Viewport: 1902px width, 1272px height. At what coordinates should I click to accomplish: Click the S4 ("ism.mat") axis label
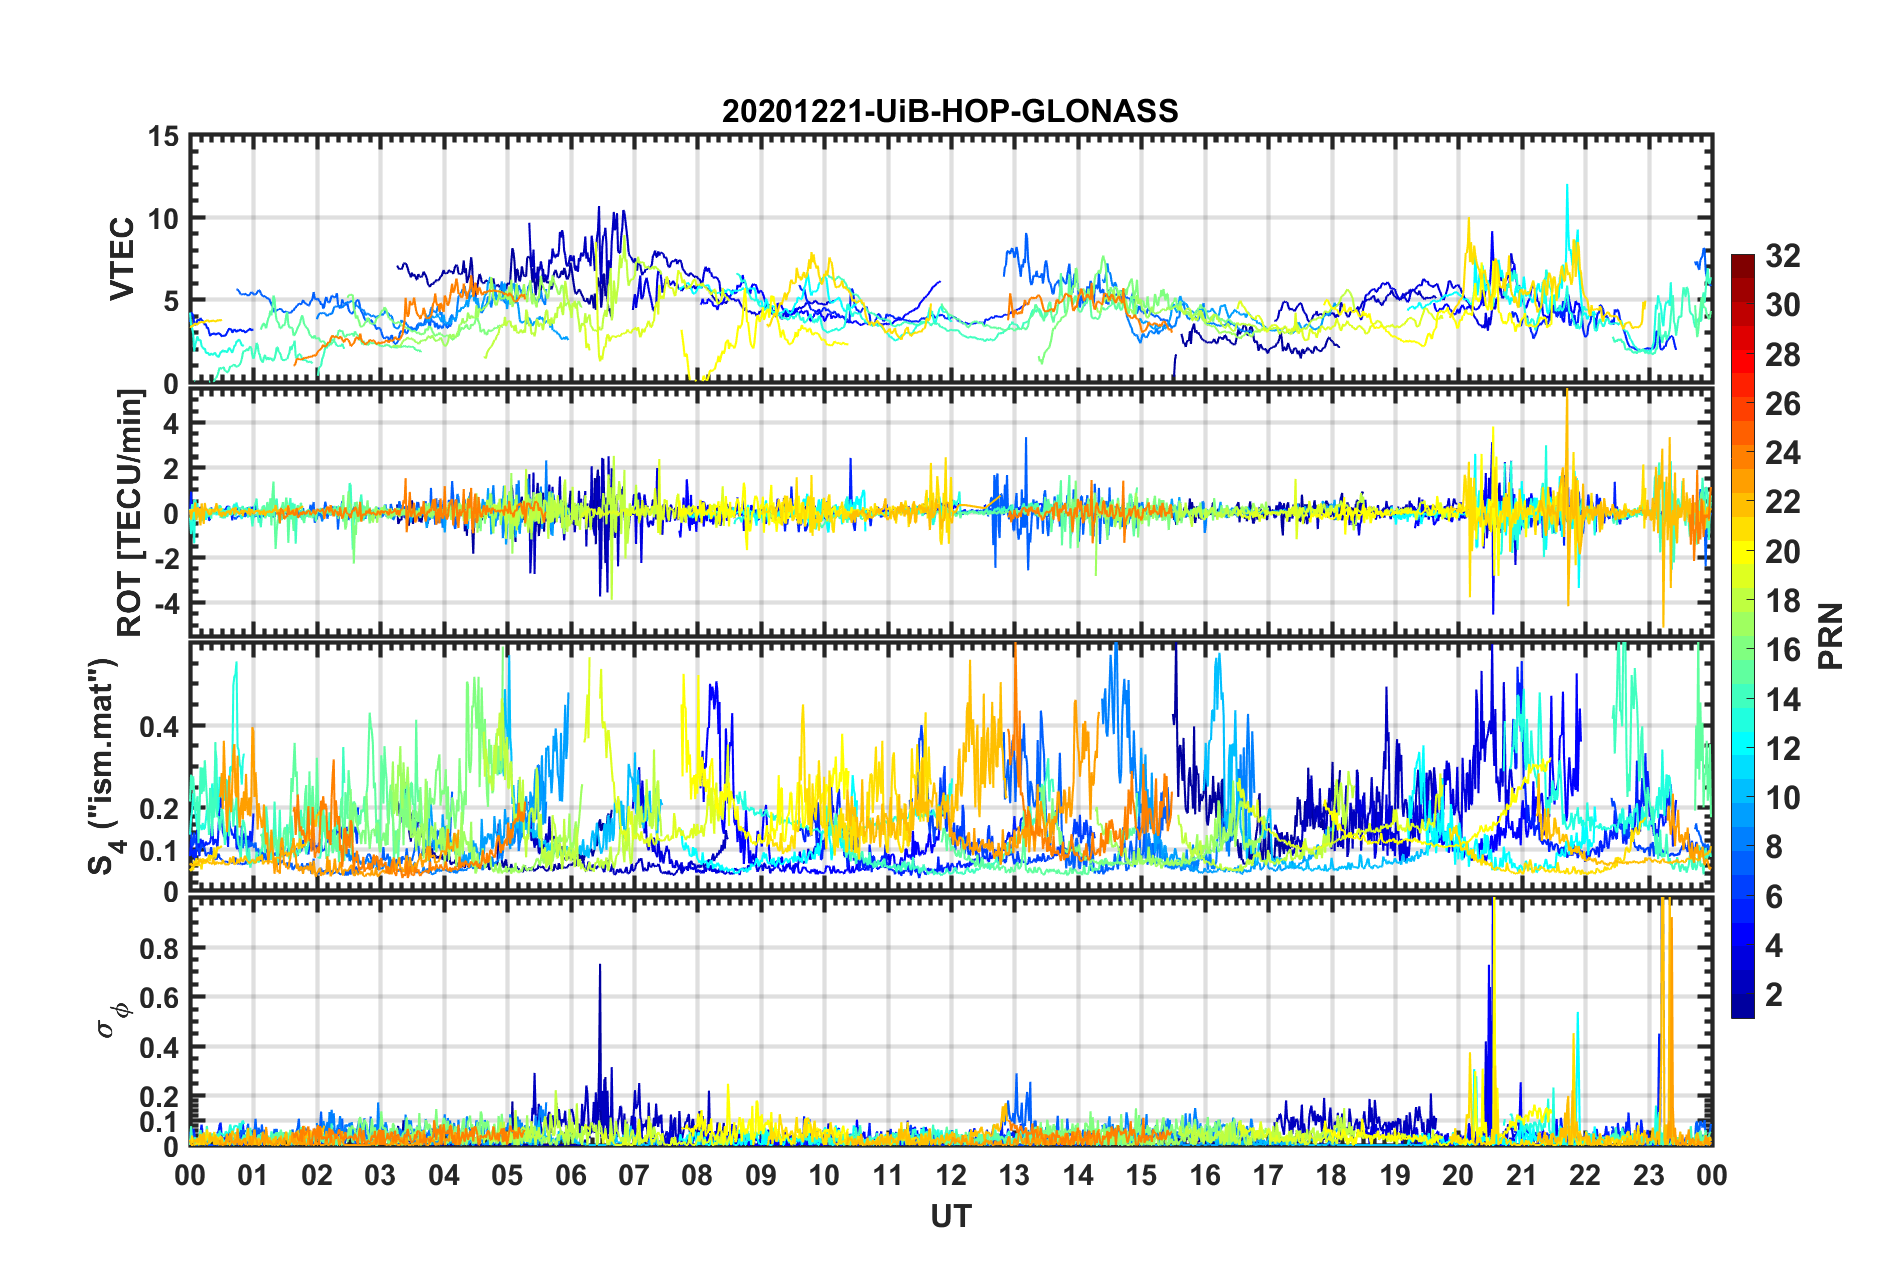click(x=105, y=766)
